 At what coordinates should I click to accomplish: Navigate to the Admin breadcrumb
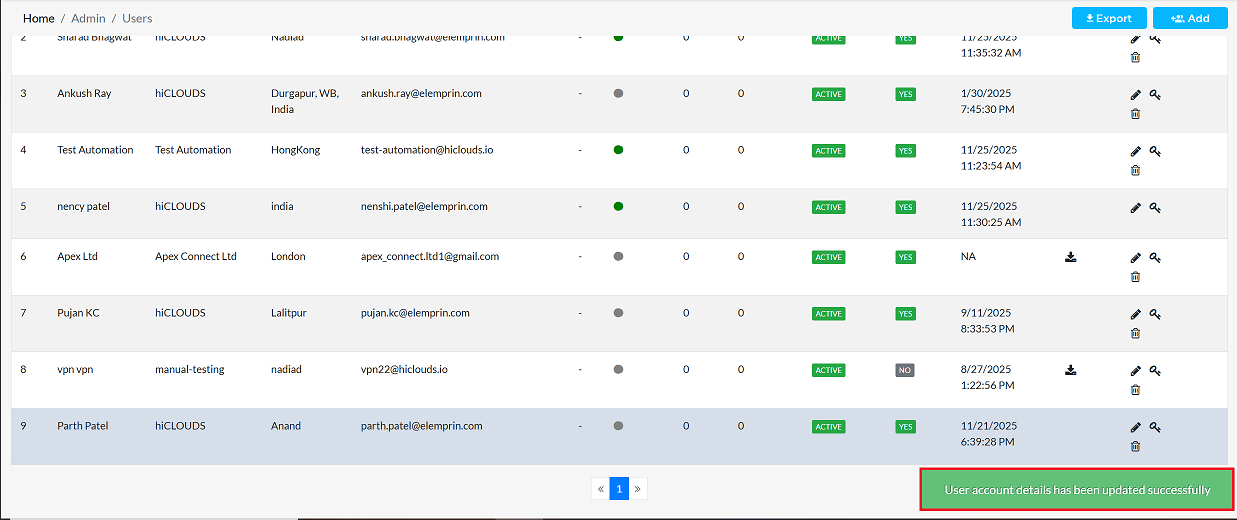click(88, 18)
